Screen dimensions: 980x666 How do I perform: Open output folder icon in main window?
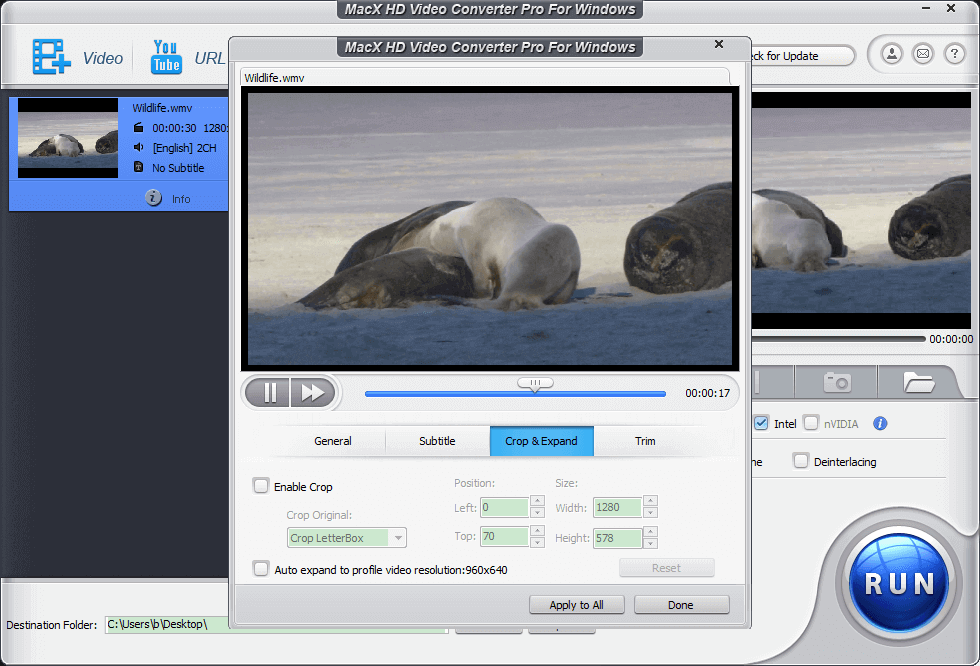(x=919, y=382)
